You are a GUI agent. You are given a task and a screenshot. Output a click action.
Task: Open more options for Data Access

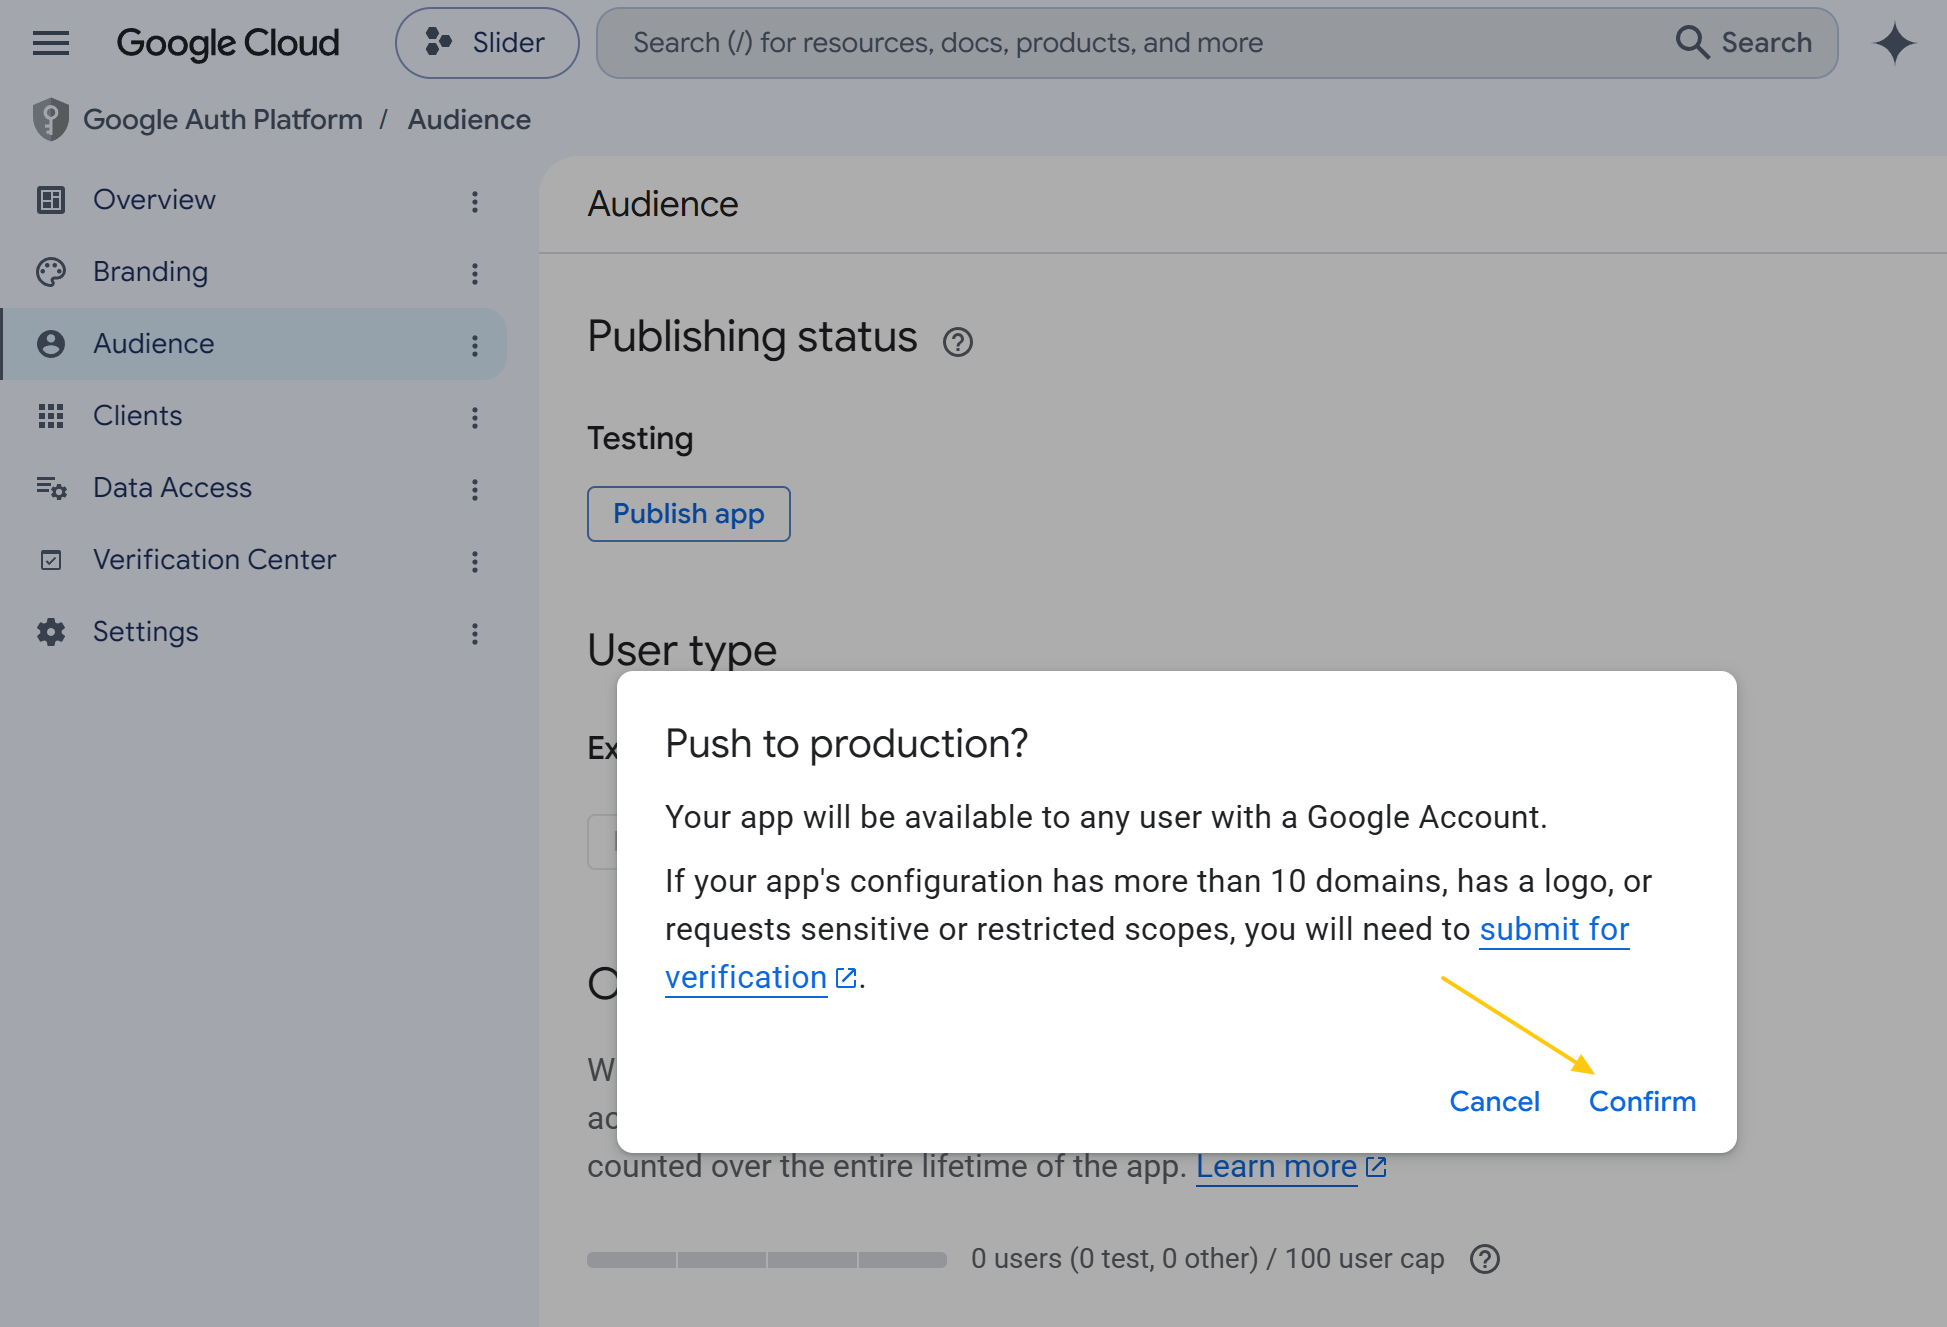coord(475,490)
